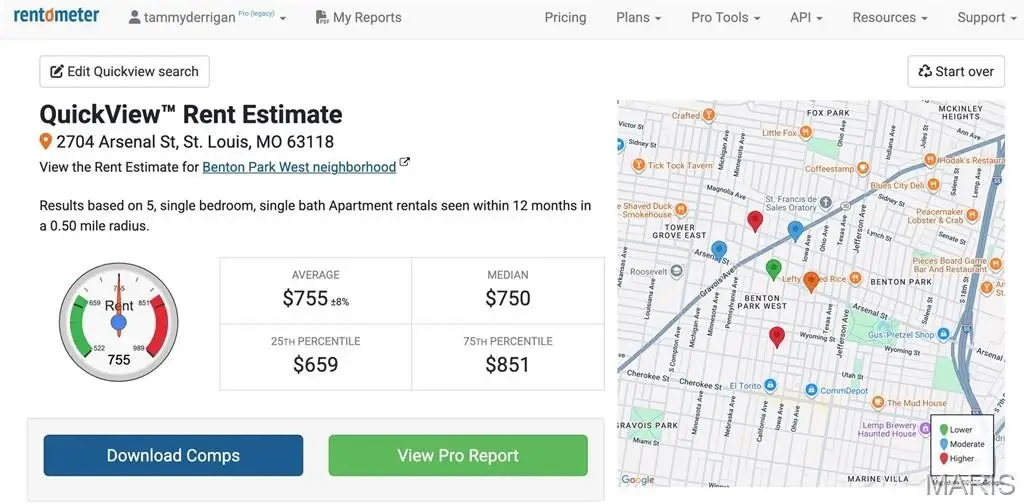Open the API dropdown menu

pyautogui.click(x=806, y=18)
